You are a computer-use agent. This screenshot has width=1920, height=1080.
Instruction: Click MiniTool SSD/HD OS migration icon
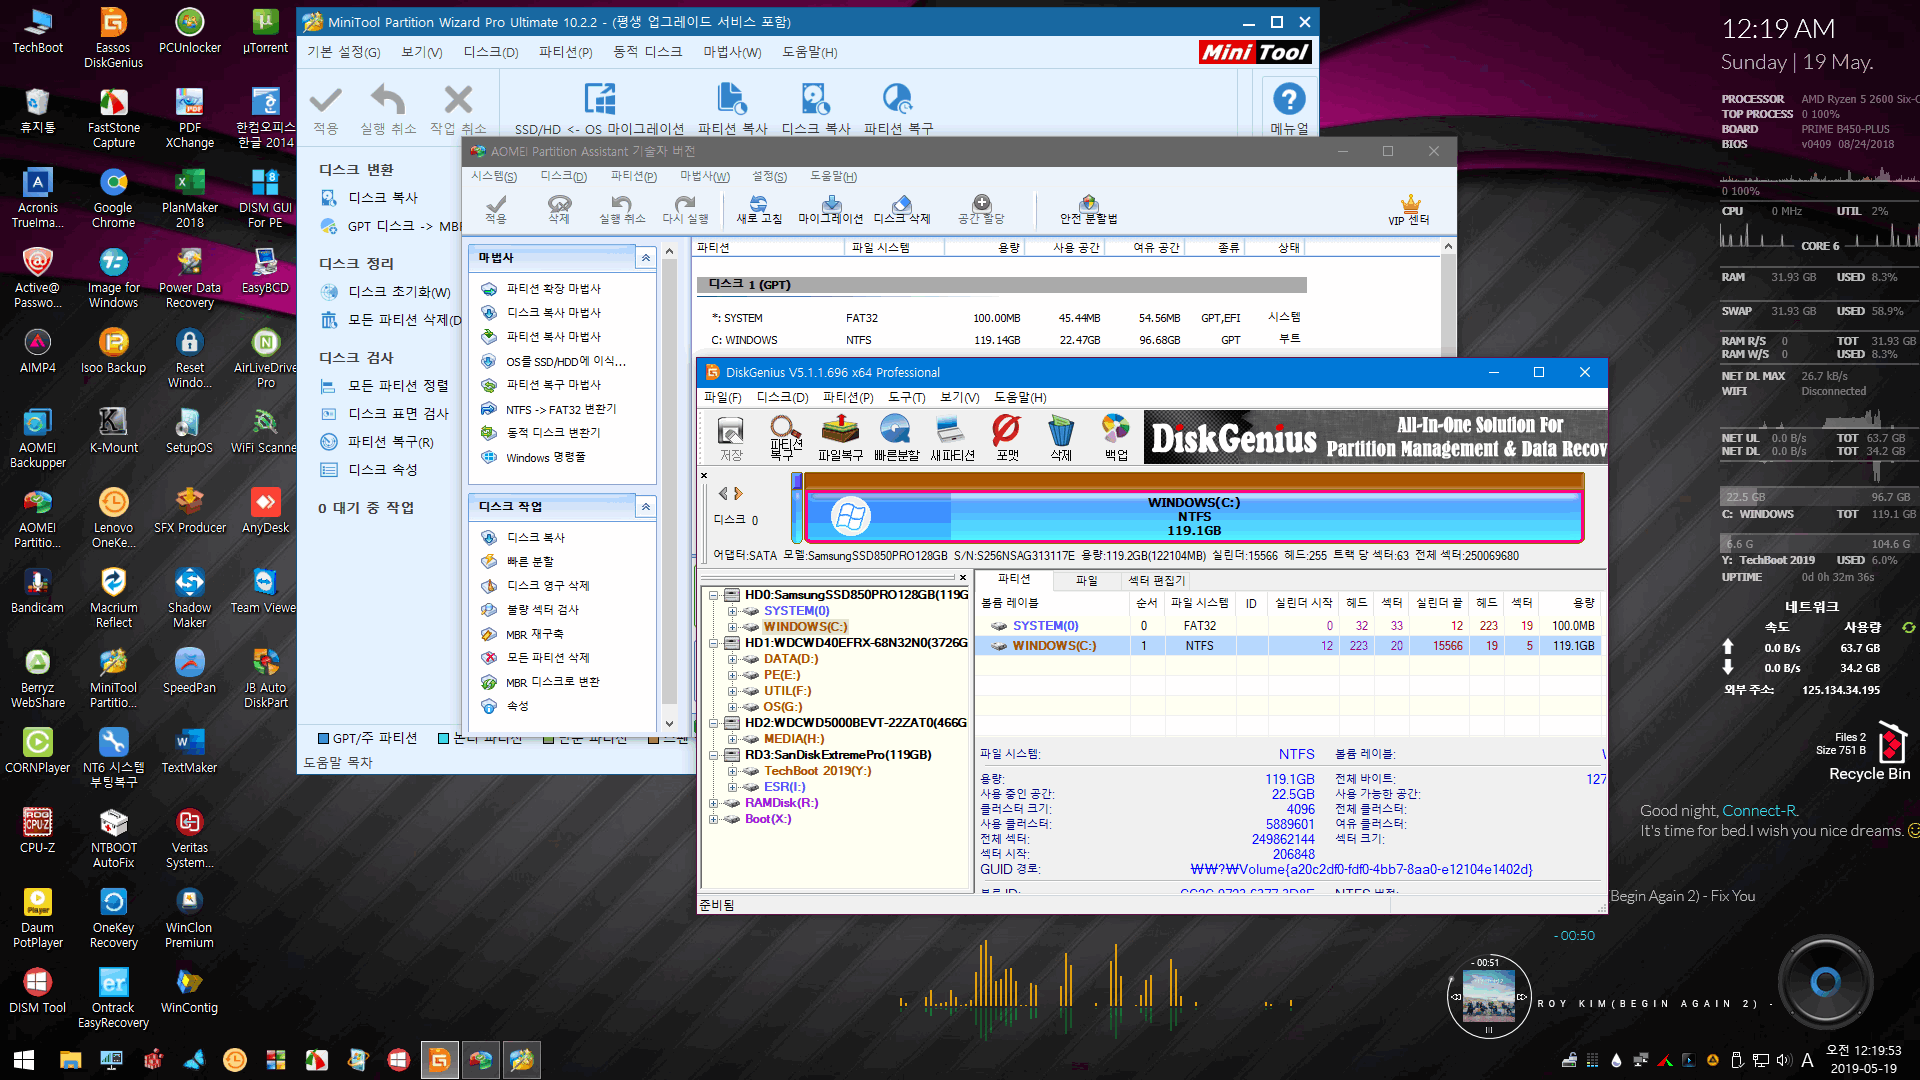(x=599, y=110)
